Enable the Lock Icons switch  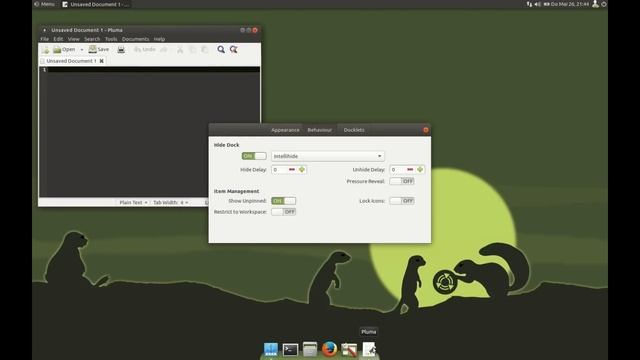[402, 201]
